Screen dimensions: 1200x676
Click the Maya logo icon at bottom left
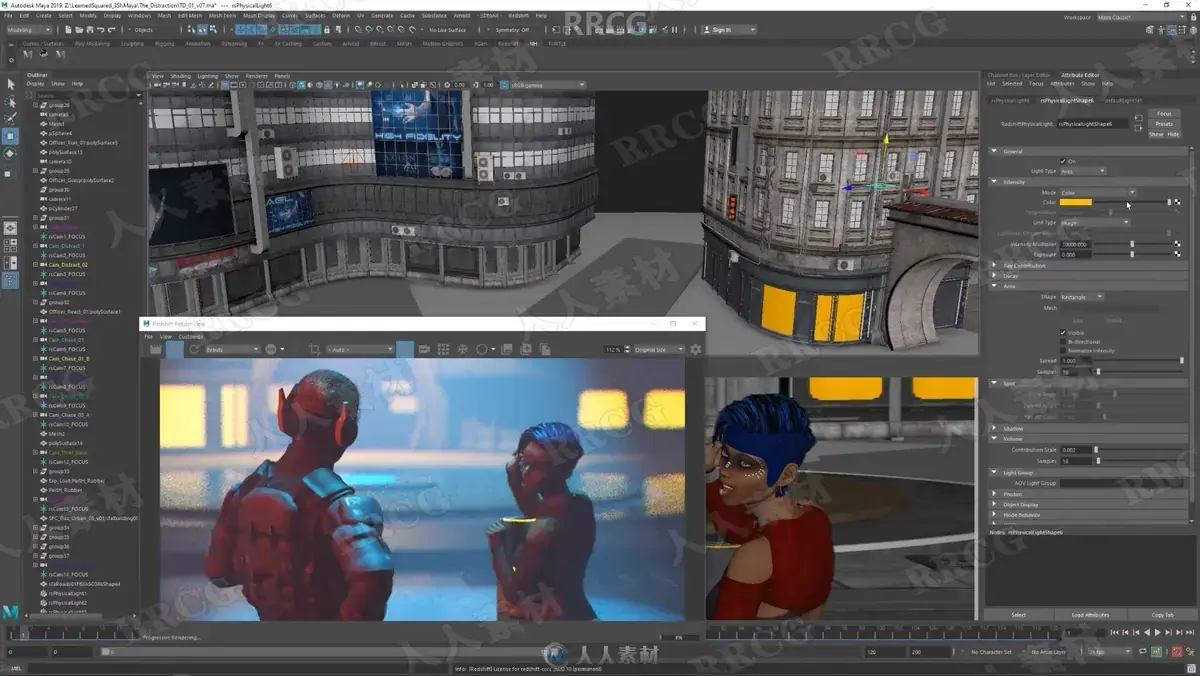pos(10,611)
